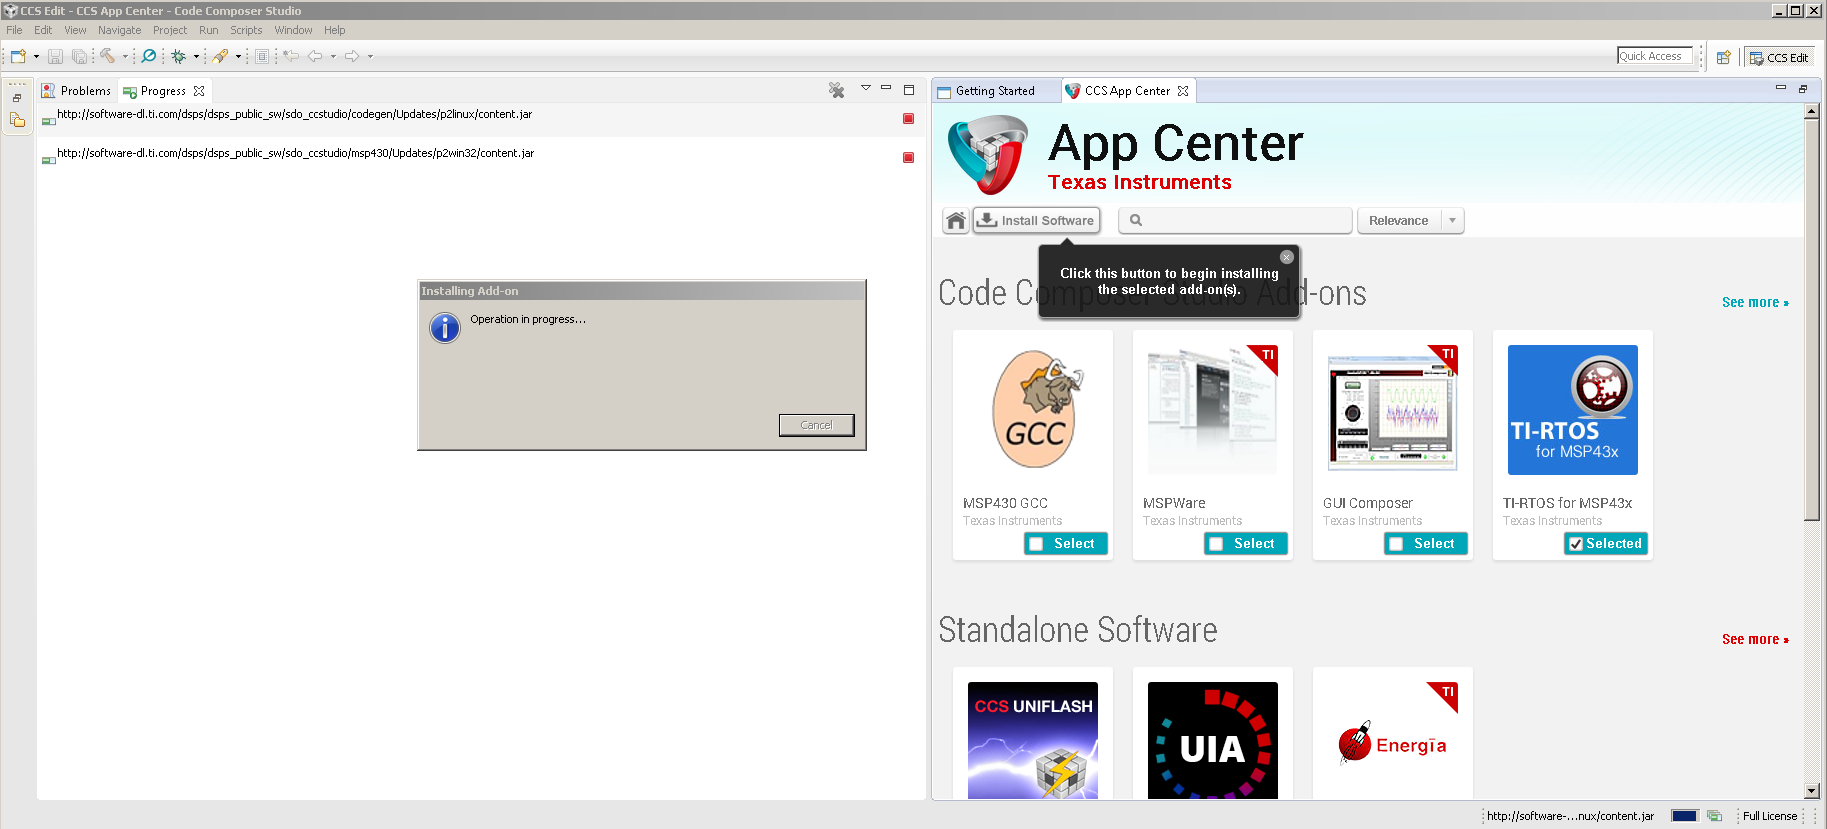This screenshot has width=1827, height=829.
Task: Click the App Center search field
Action: point(1235,221)
